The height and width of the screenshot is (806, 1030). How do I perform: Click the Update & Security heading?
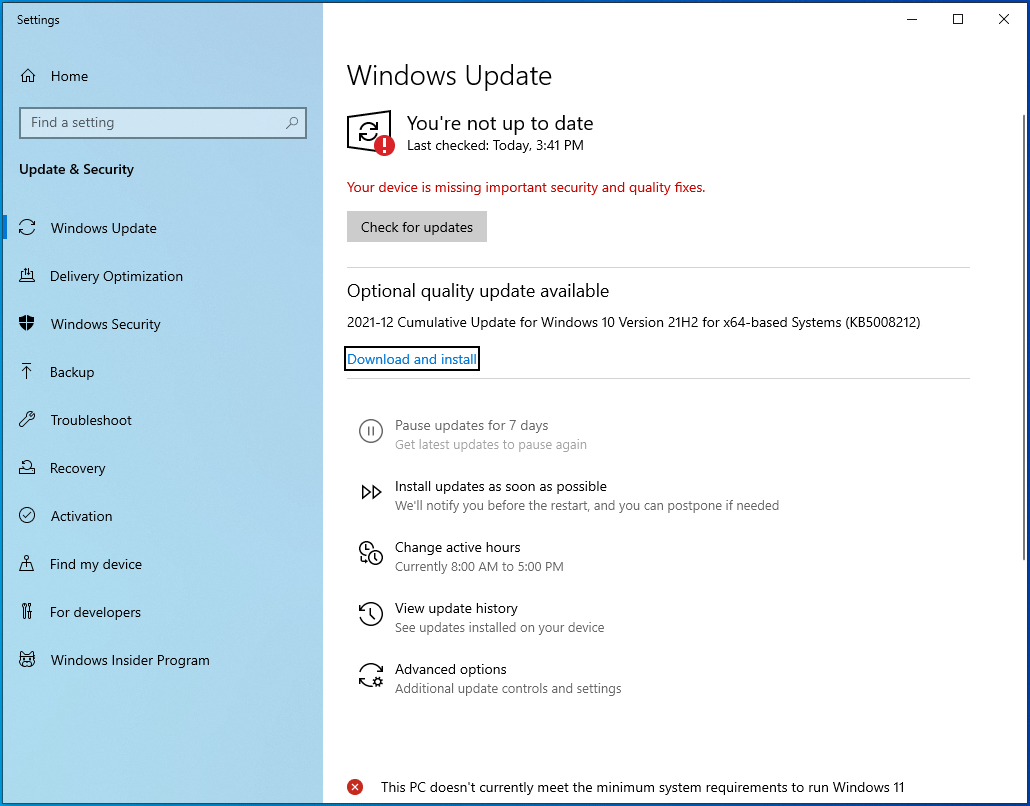tap(76, 169)
